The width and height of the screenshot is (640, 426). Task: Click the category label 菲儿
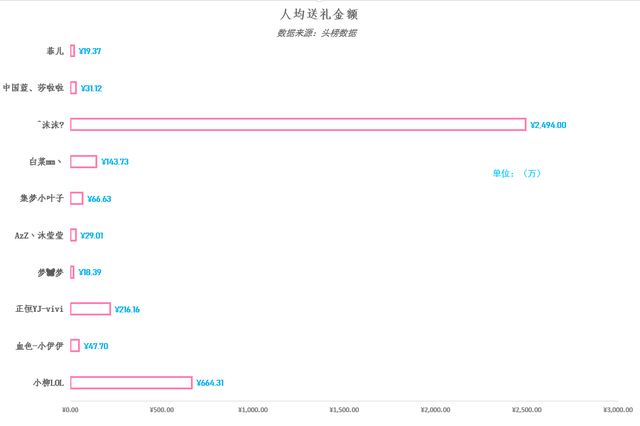[x=55, y=51]
